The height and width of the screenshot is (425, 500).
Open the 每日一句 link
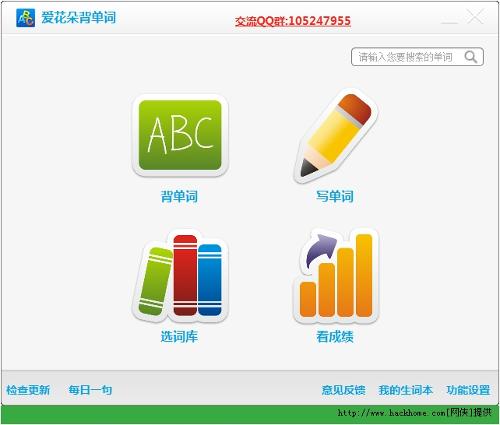pos(90,390)
